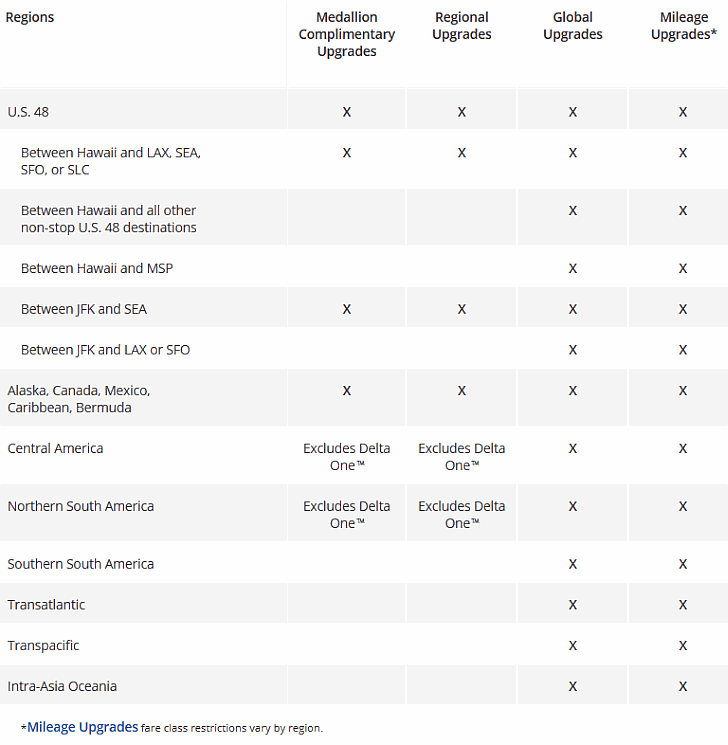Image resolution: width=728 pixels, height=745 pixels.
Task: Select the Between JFK and SEA row label
Action: coord(84,309)
